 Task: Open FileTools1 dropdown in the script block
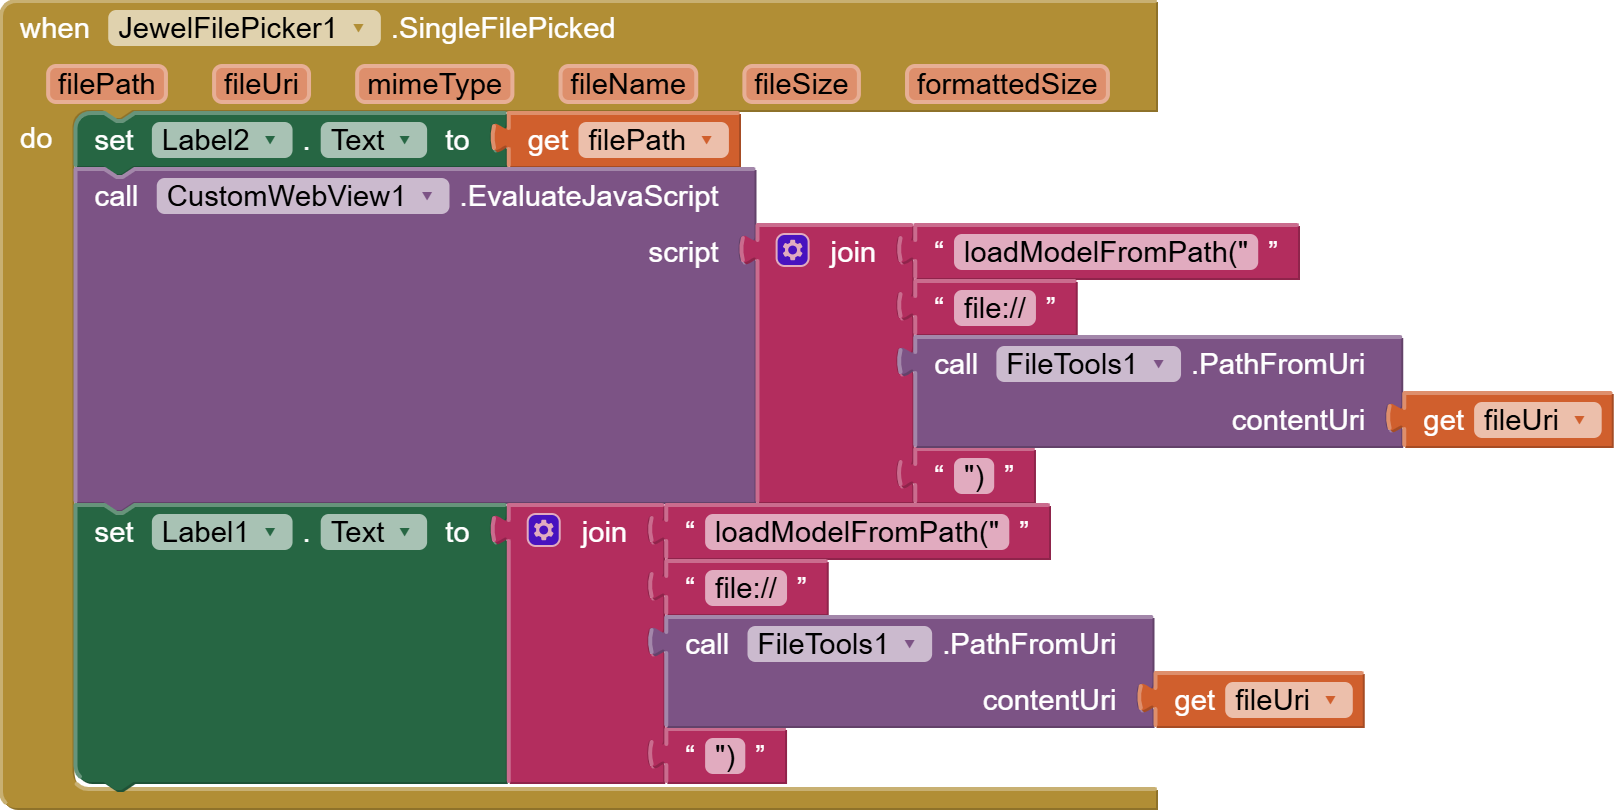coord(1159,364)
